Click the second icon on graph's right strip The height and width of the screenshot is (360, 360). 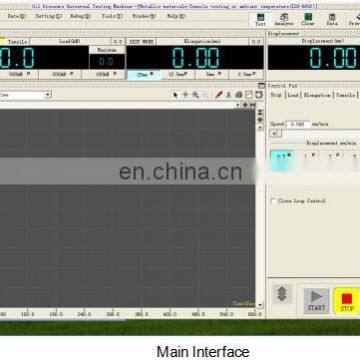click(260, 120)
